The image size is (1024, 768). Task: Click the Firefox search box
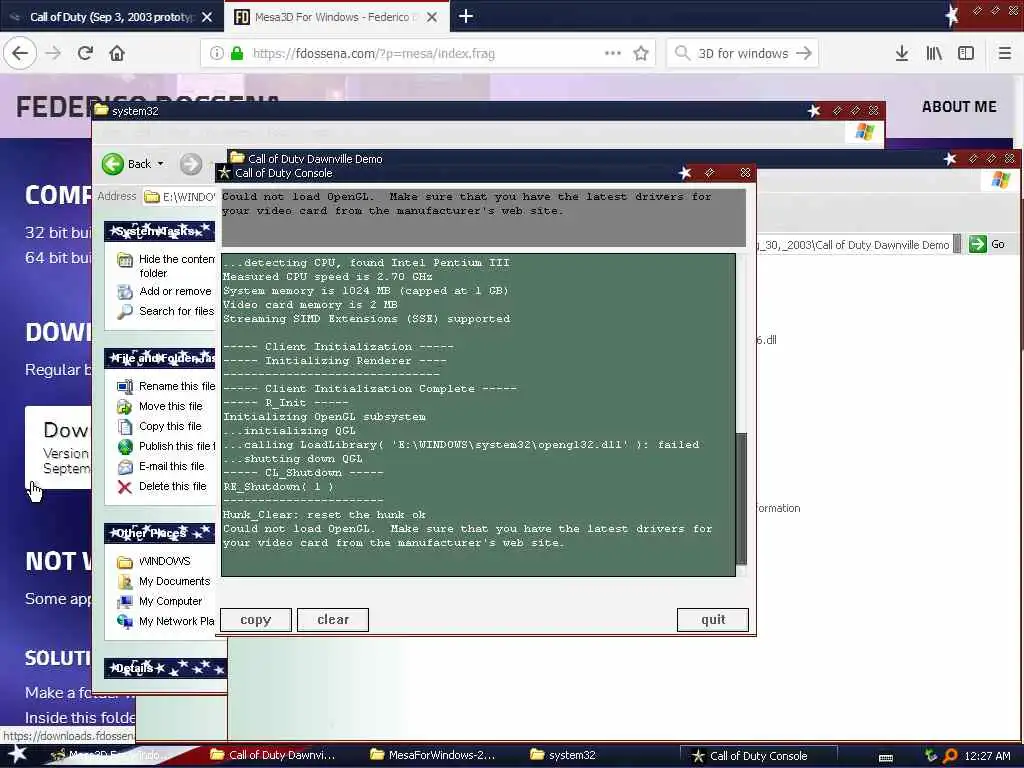(x=743, y=54)
